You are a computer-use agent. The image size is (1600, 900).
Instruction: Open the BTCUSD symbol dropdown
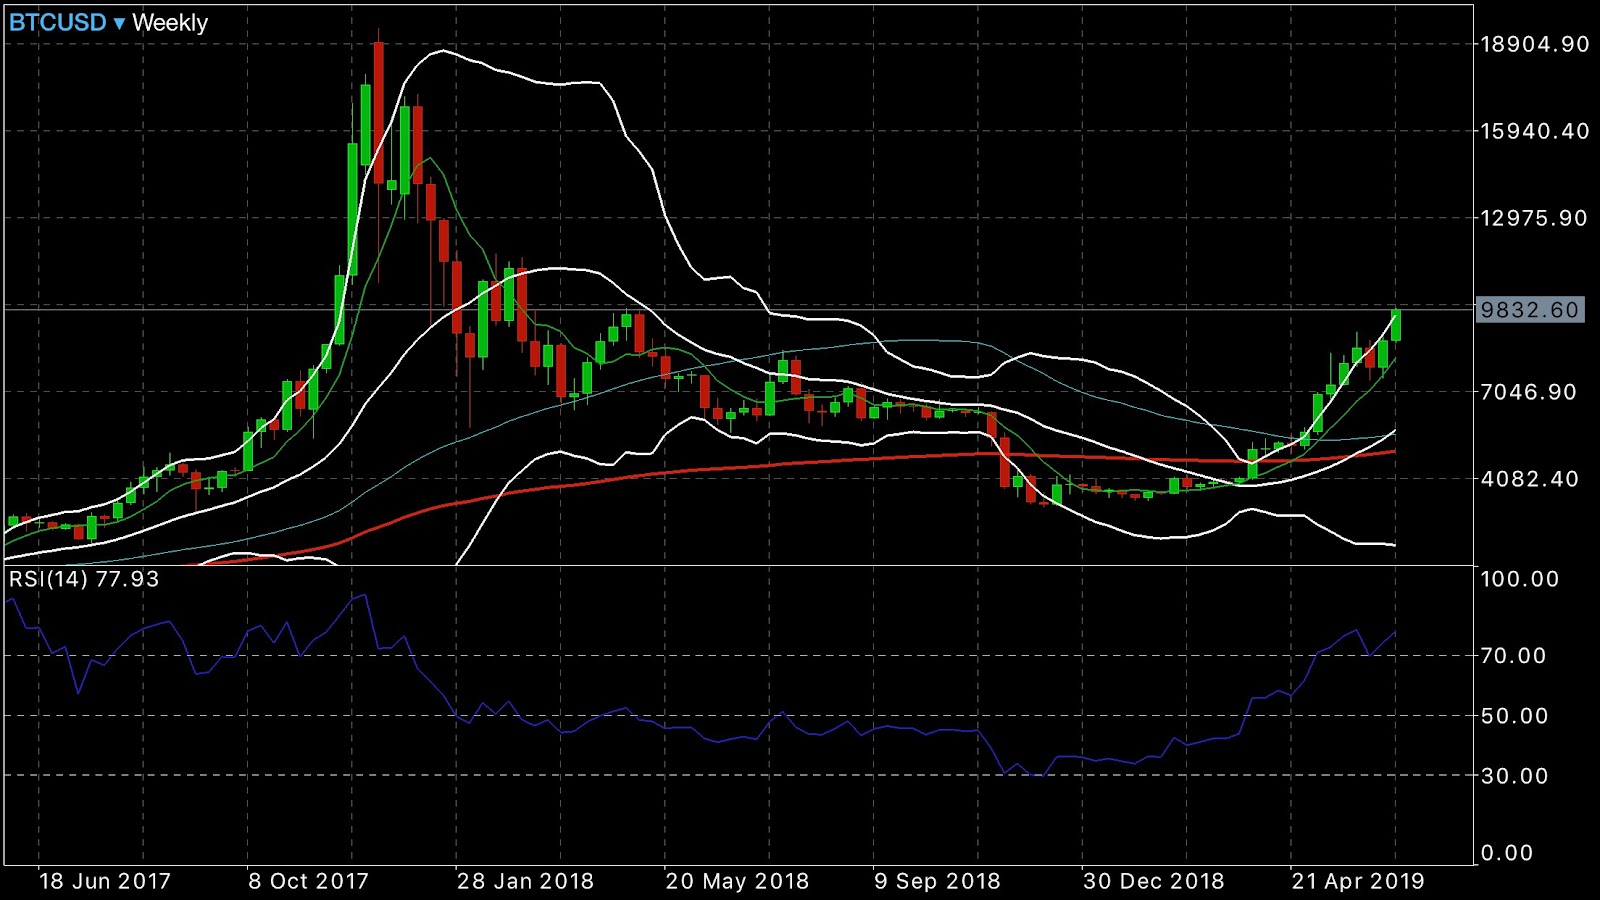(x=67, y=23)
